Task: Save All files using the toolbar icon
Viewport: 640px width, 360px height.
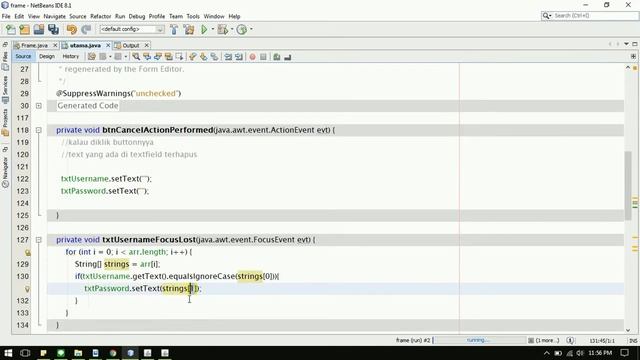Action: click(53, 29)
